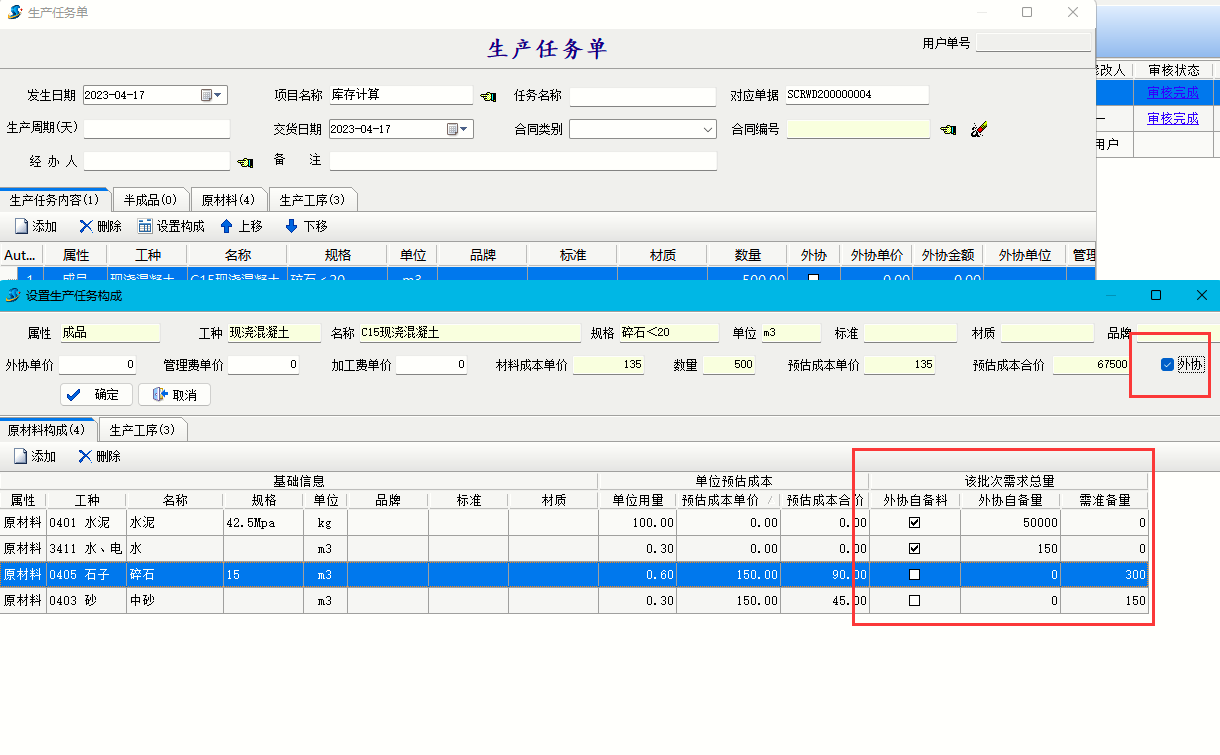This screenshot has height=755, width=1220.
Task: Expand the 合同类别 combo box
Action: tap(708, 130)
